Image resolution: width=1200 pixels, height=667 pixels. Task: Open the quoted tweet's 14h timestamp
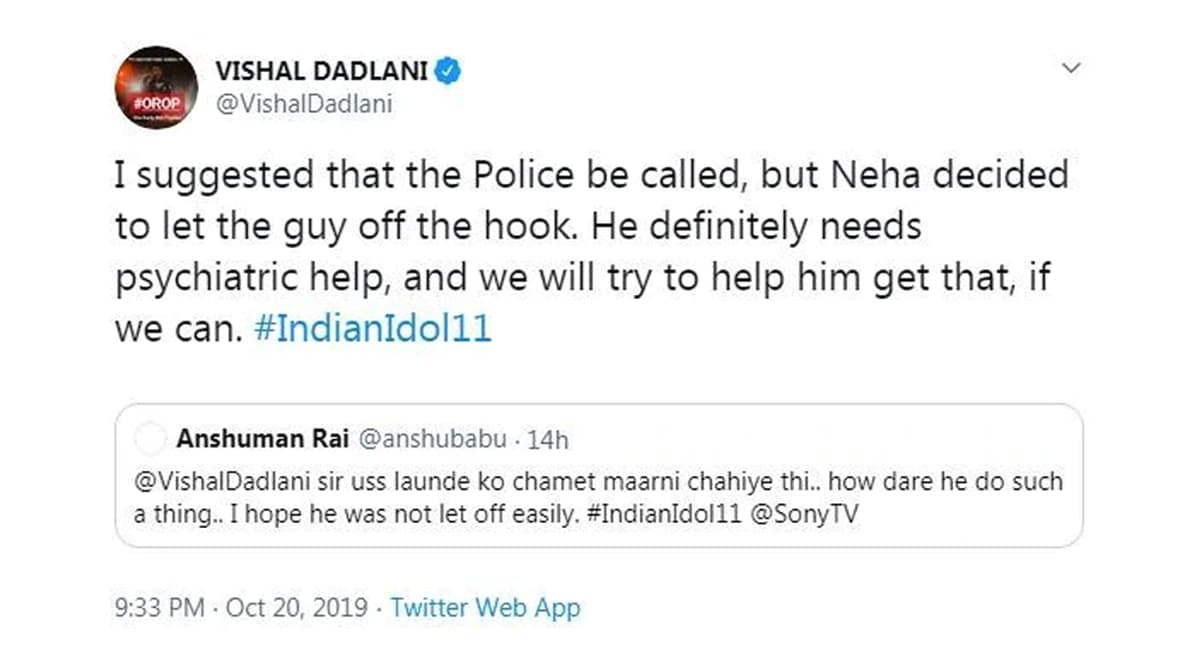(549, 439)
